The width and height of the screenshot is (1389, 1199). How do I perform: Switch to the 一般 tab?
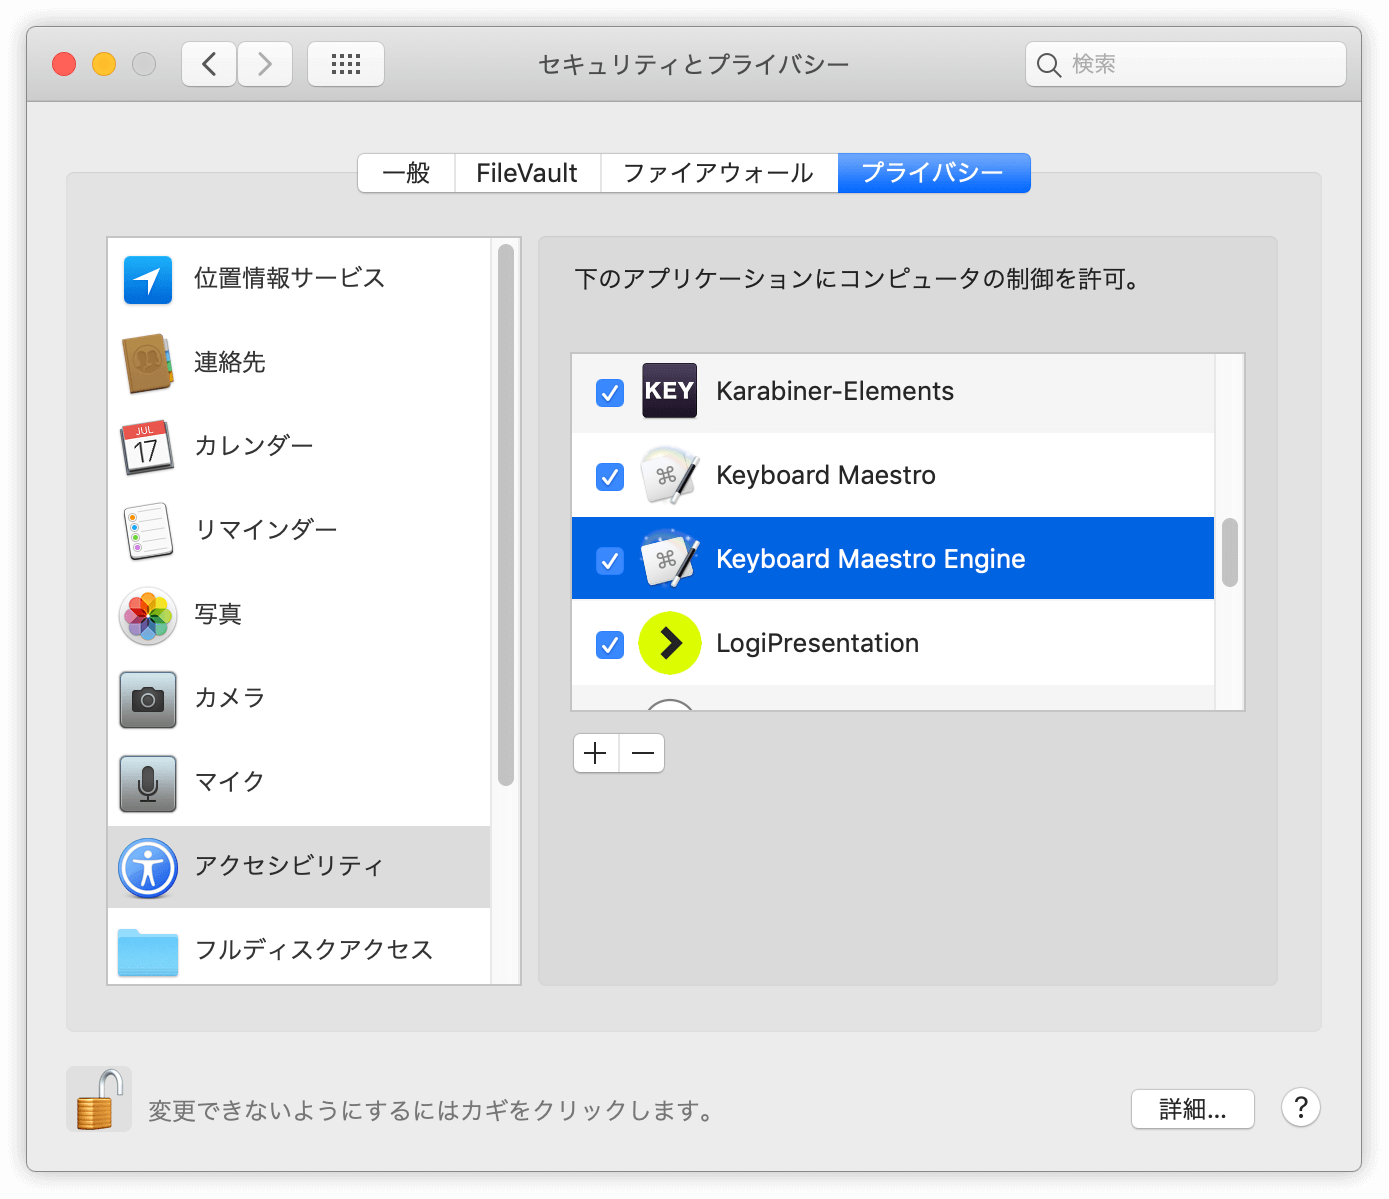[x=406, y=173]
